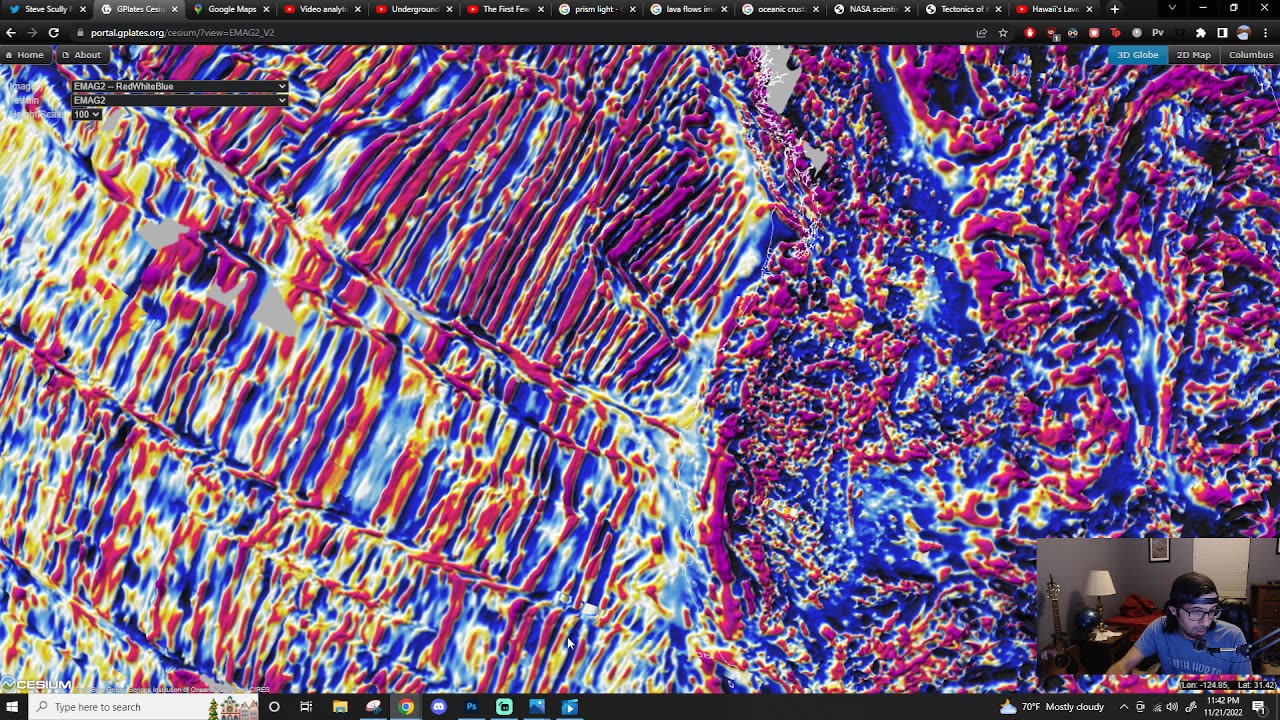Open the clock showing 11:42 PM
The image size is (1280, 720).
click(1223, 707)
